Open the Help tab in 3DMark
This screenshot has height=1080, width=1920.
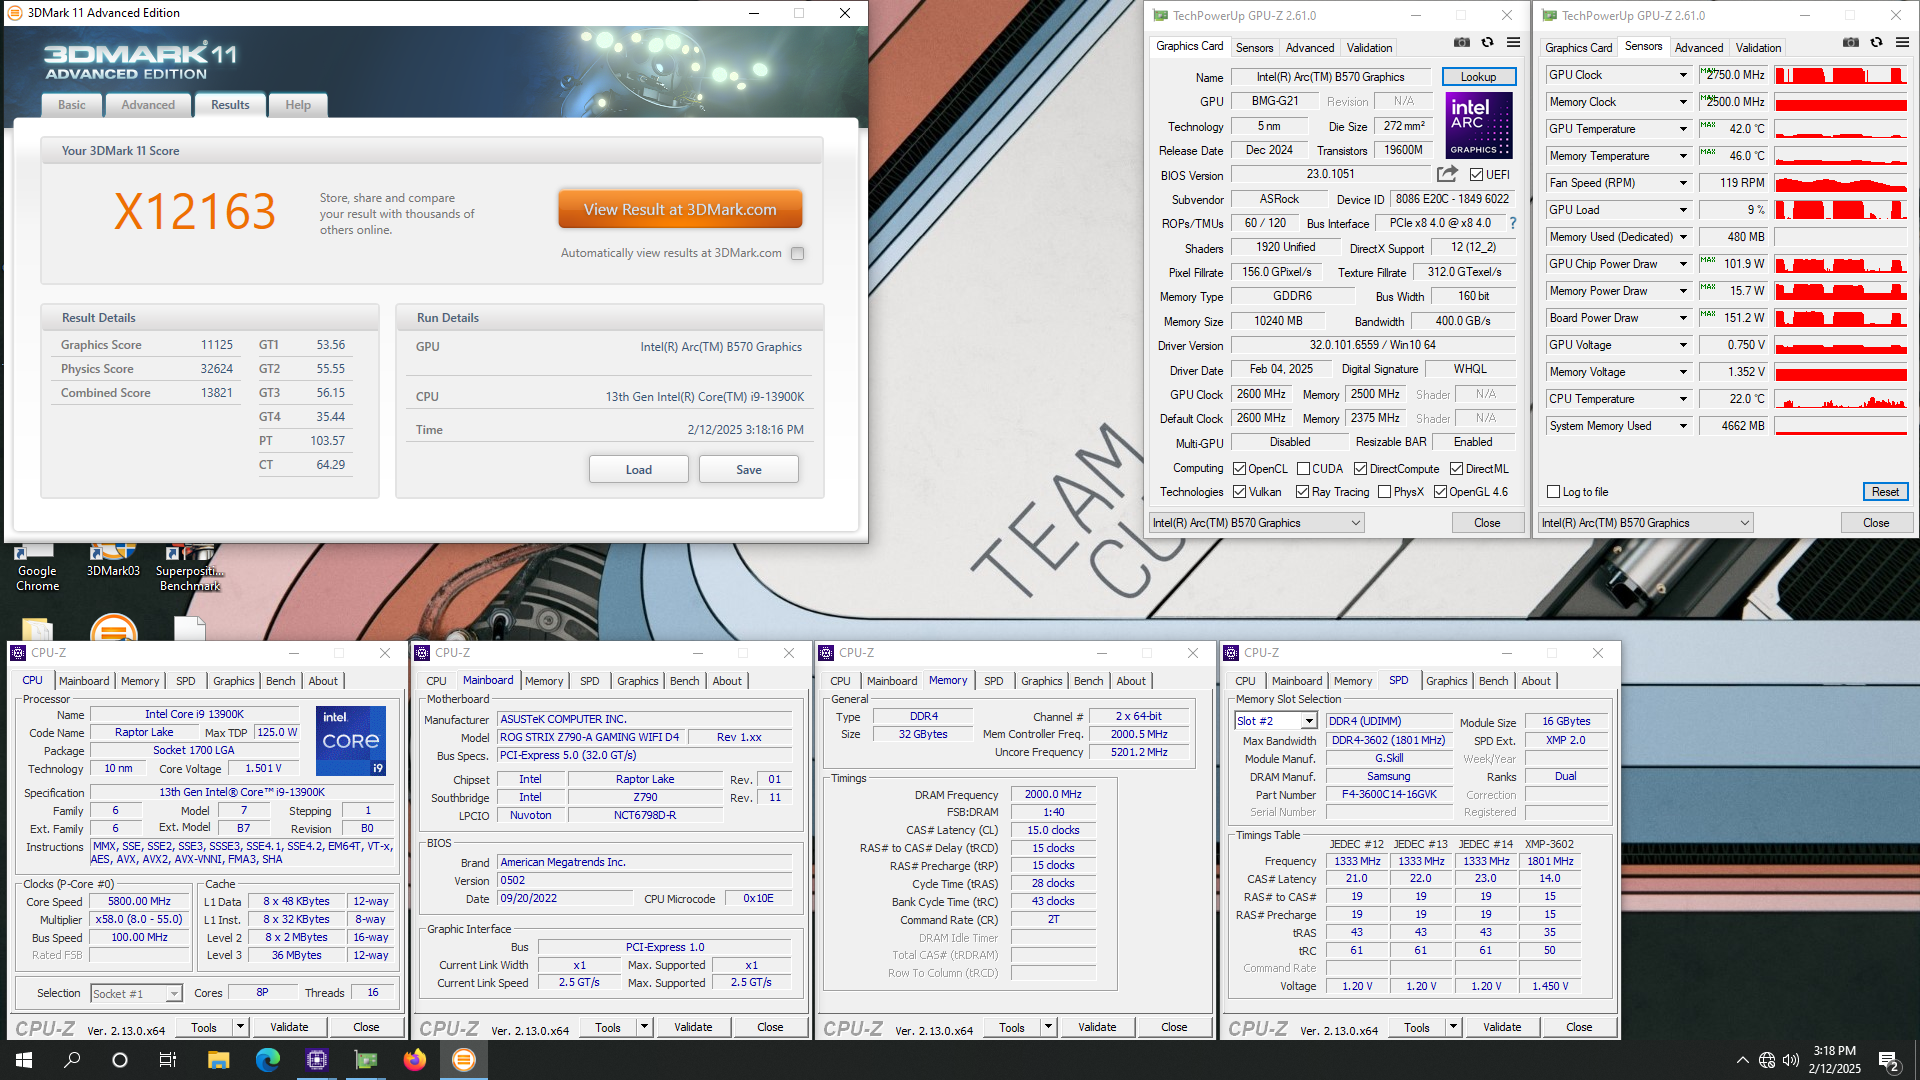pos(298,105)
